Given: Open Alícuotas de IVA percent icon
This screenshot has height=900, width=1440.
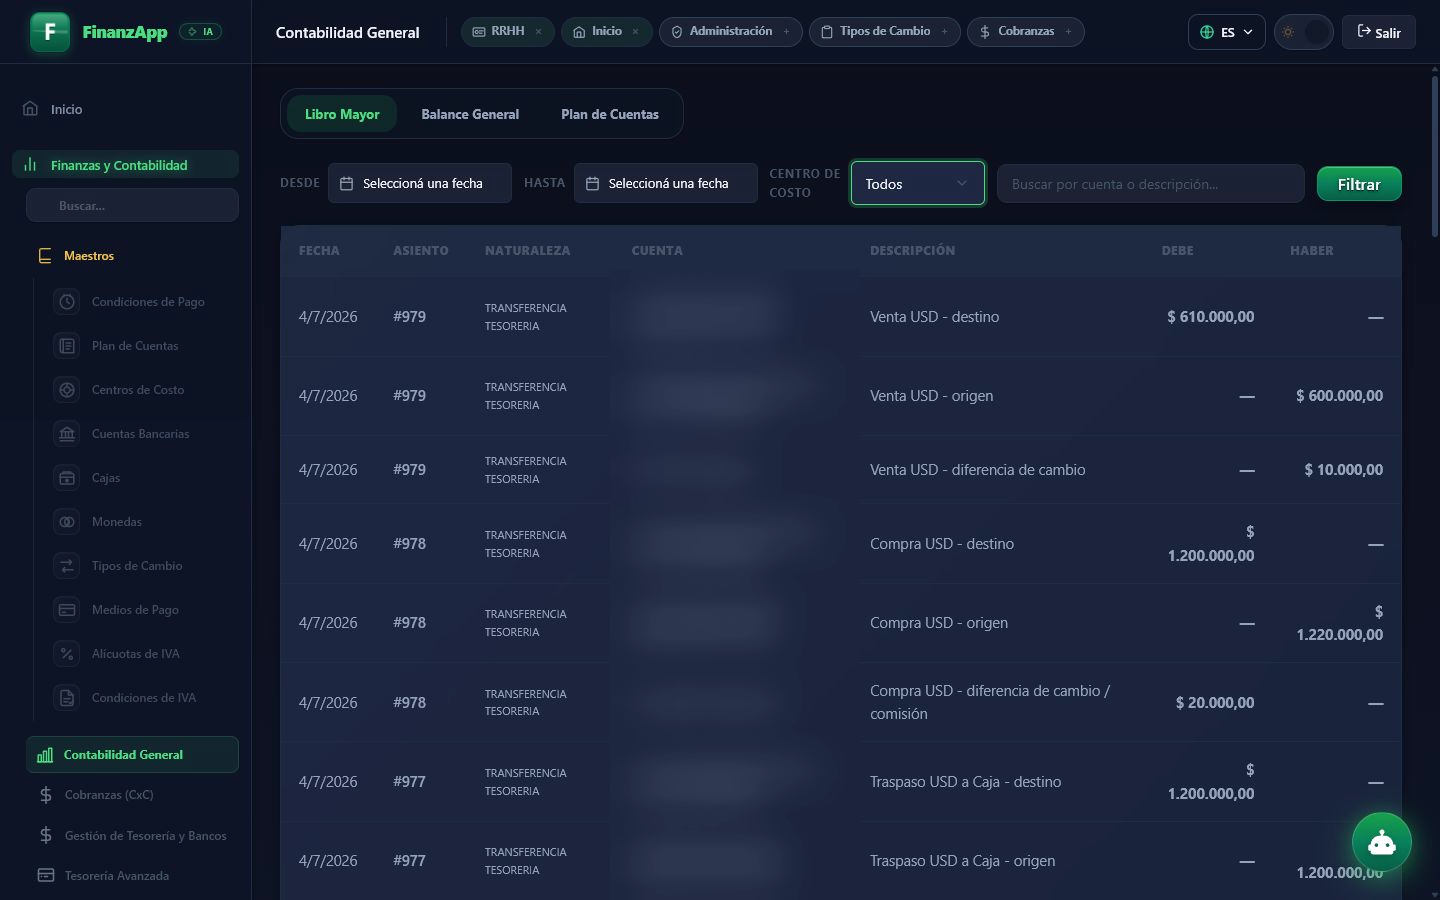Looking at the screenshot, I should [67, 654].
